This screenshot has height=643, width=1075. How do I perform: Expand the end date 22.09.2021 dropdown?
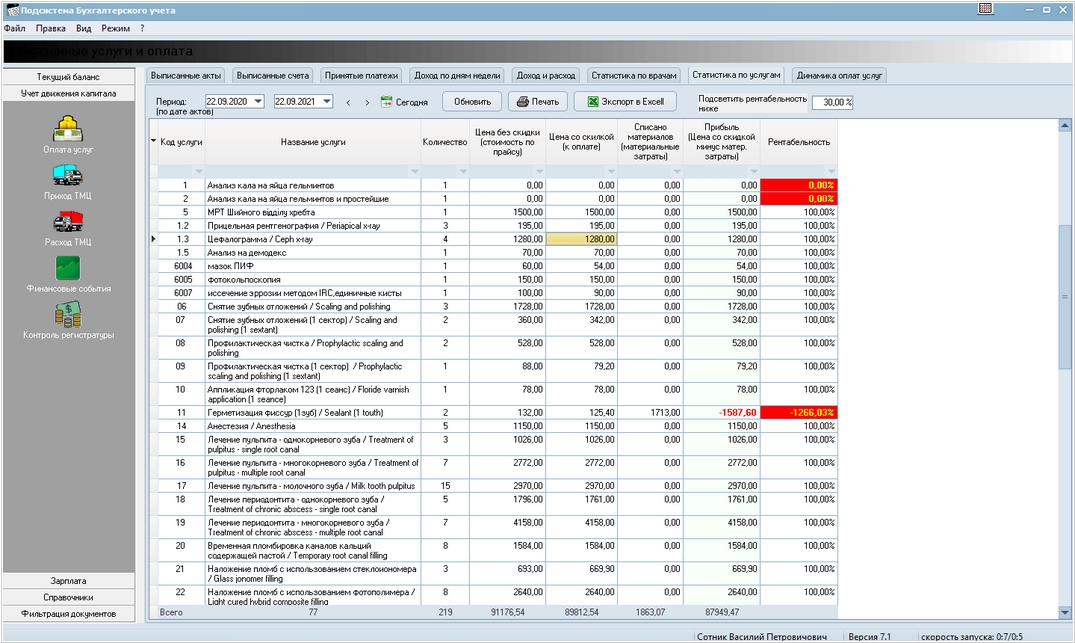327,102
